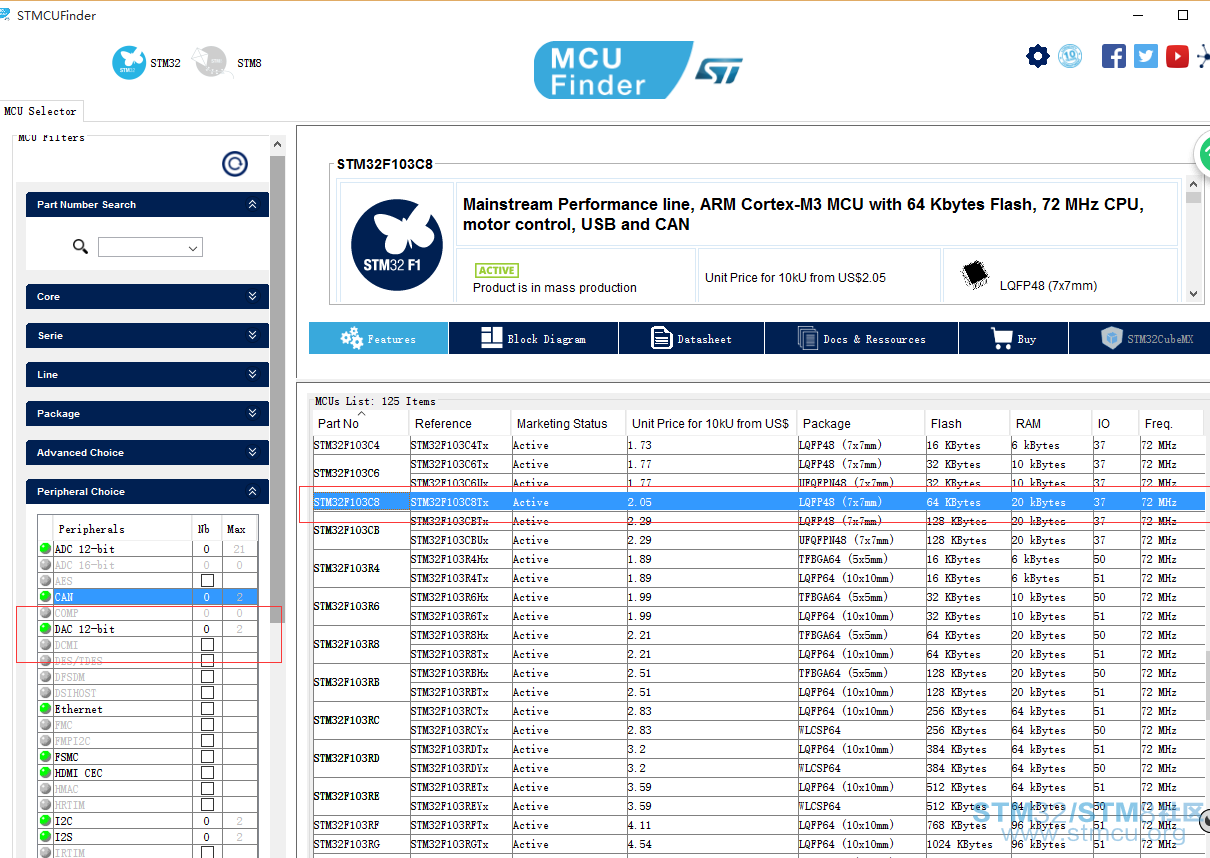Click the ST logo in the header
Viewport: 1210px width, 858px height.
pos(720,70)
